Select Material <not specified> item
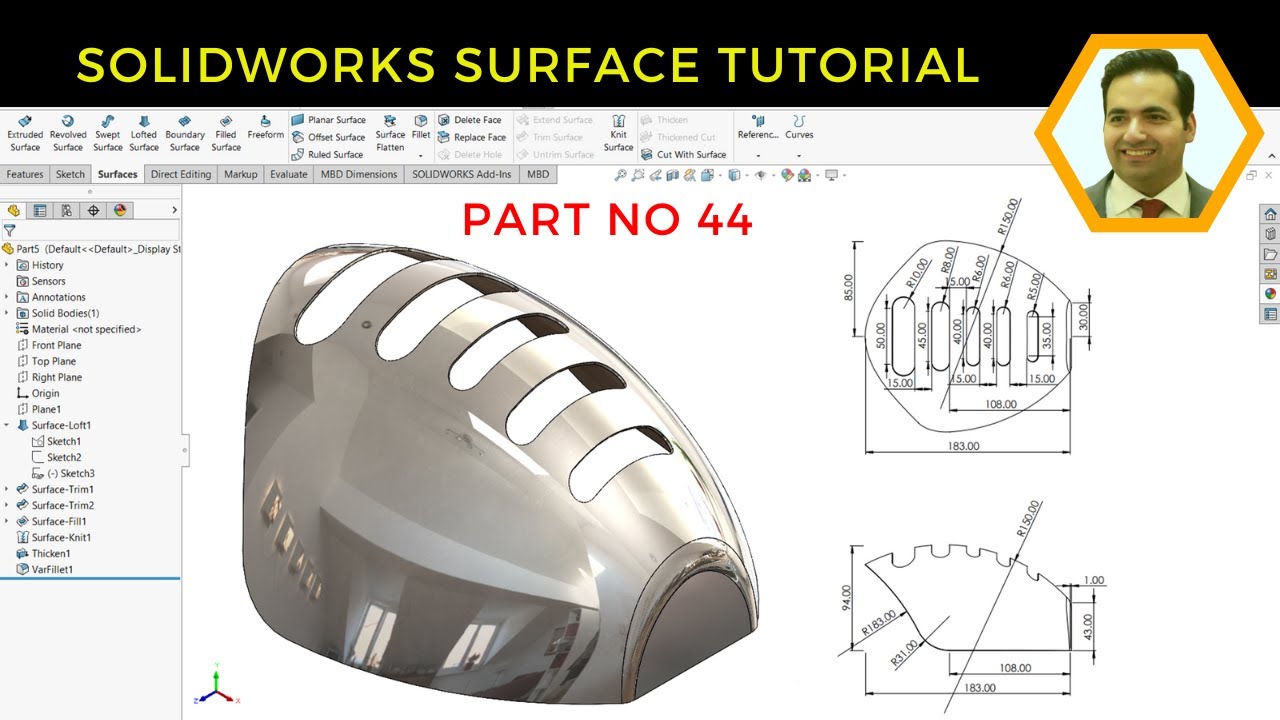1280x720 pixels. pyautogui.click(x=79, y=329)
